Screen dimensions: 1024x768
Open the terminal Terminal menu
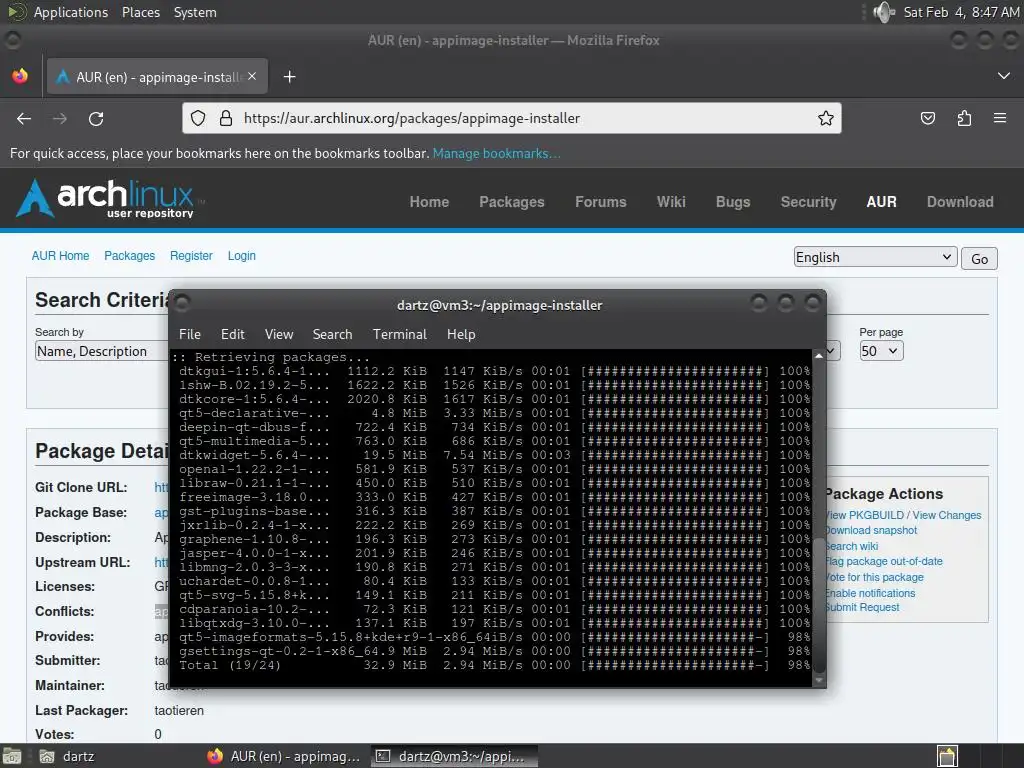(400, 334)
